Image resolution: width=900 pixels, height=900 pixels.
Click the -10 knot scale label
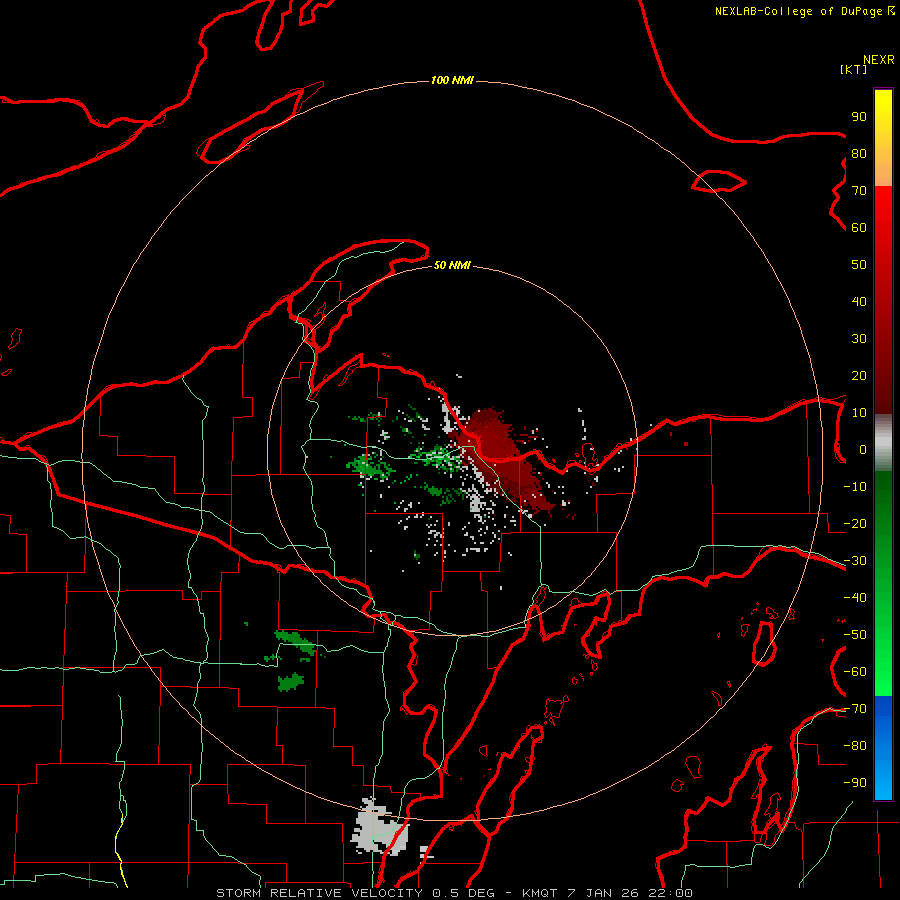[x=855, y=487]
